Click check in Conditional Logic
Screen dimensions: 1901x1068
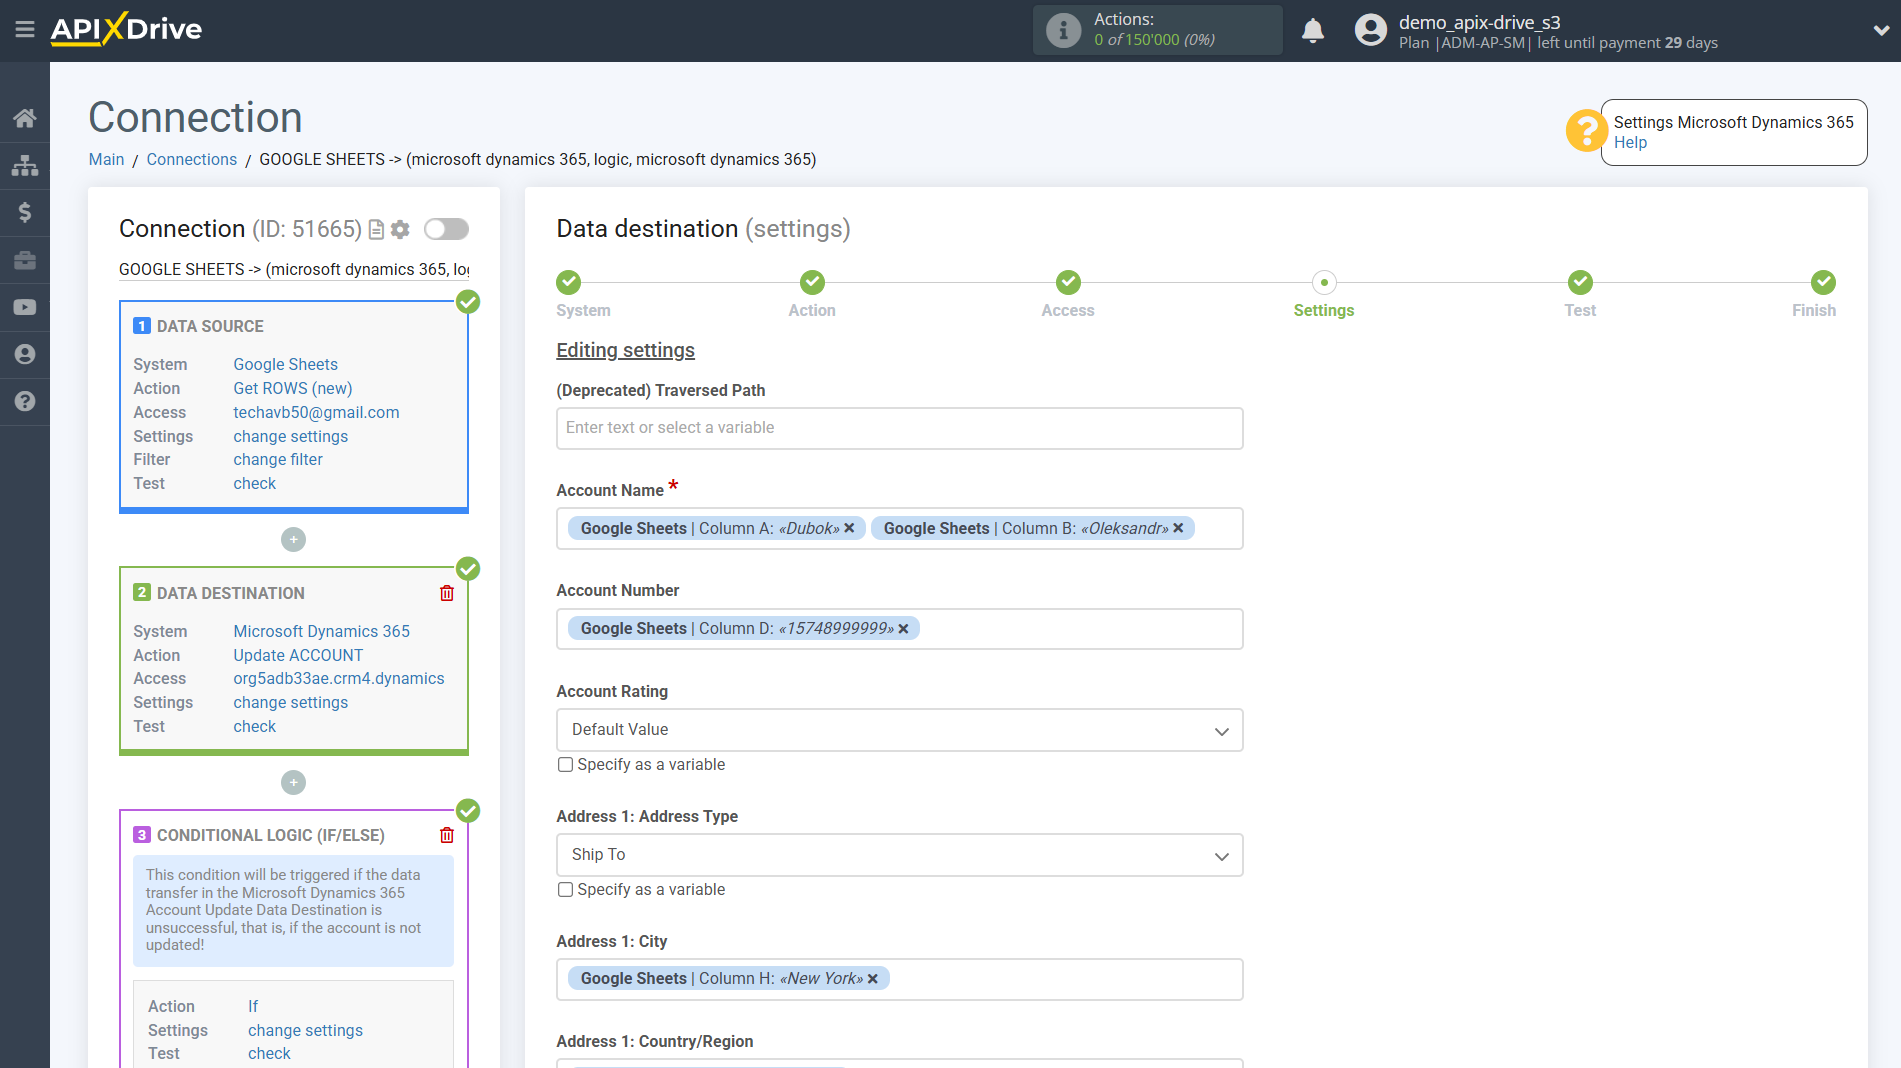[269, 1053]
